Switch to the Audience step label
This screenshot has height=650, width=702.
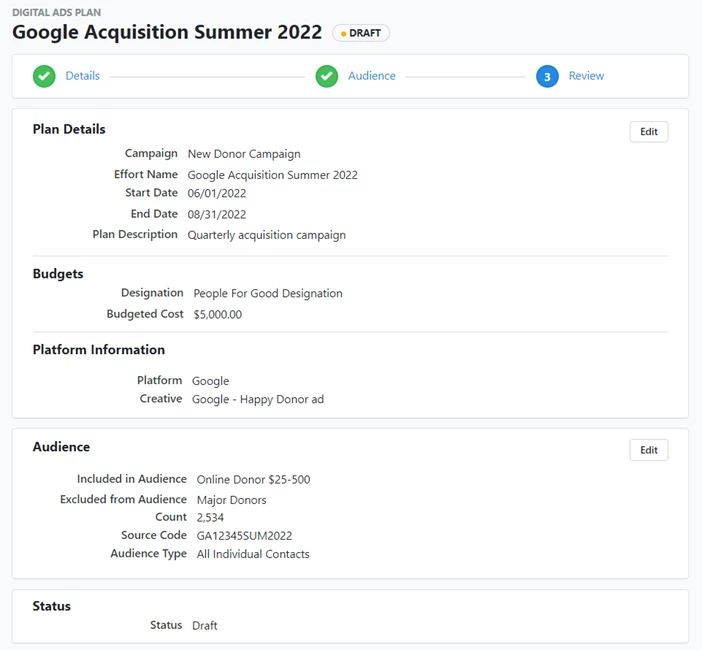372,76
